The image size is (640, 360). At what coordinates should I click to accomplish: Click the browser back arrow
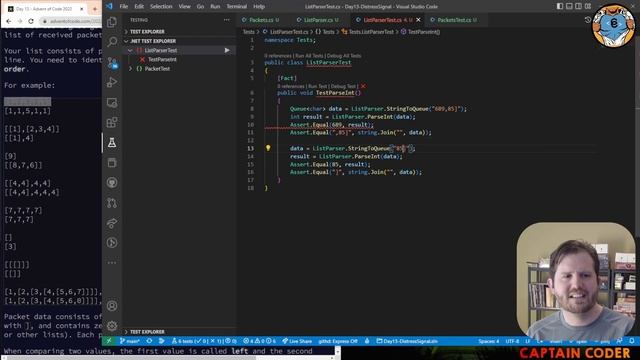pyautogui.click(x=9, y=21)
